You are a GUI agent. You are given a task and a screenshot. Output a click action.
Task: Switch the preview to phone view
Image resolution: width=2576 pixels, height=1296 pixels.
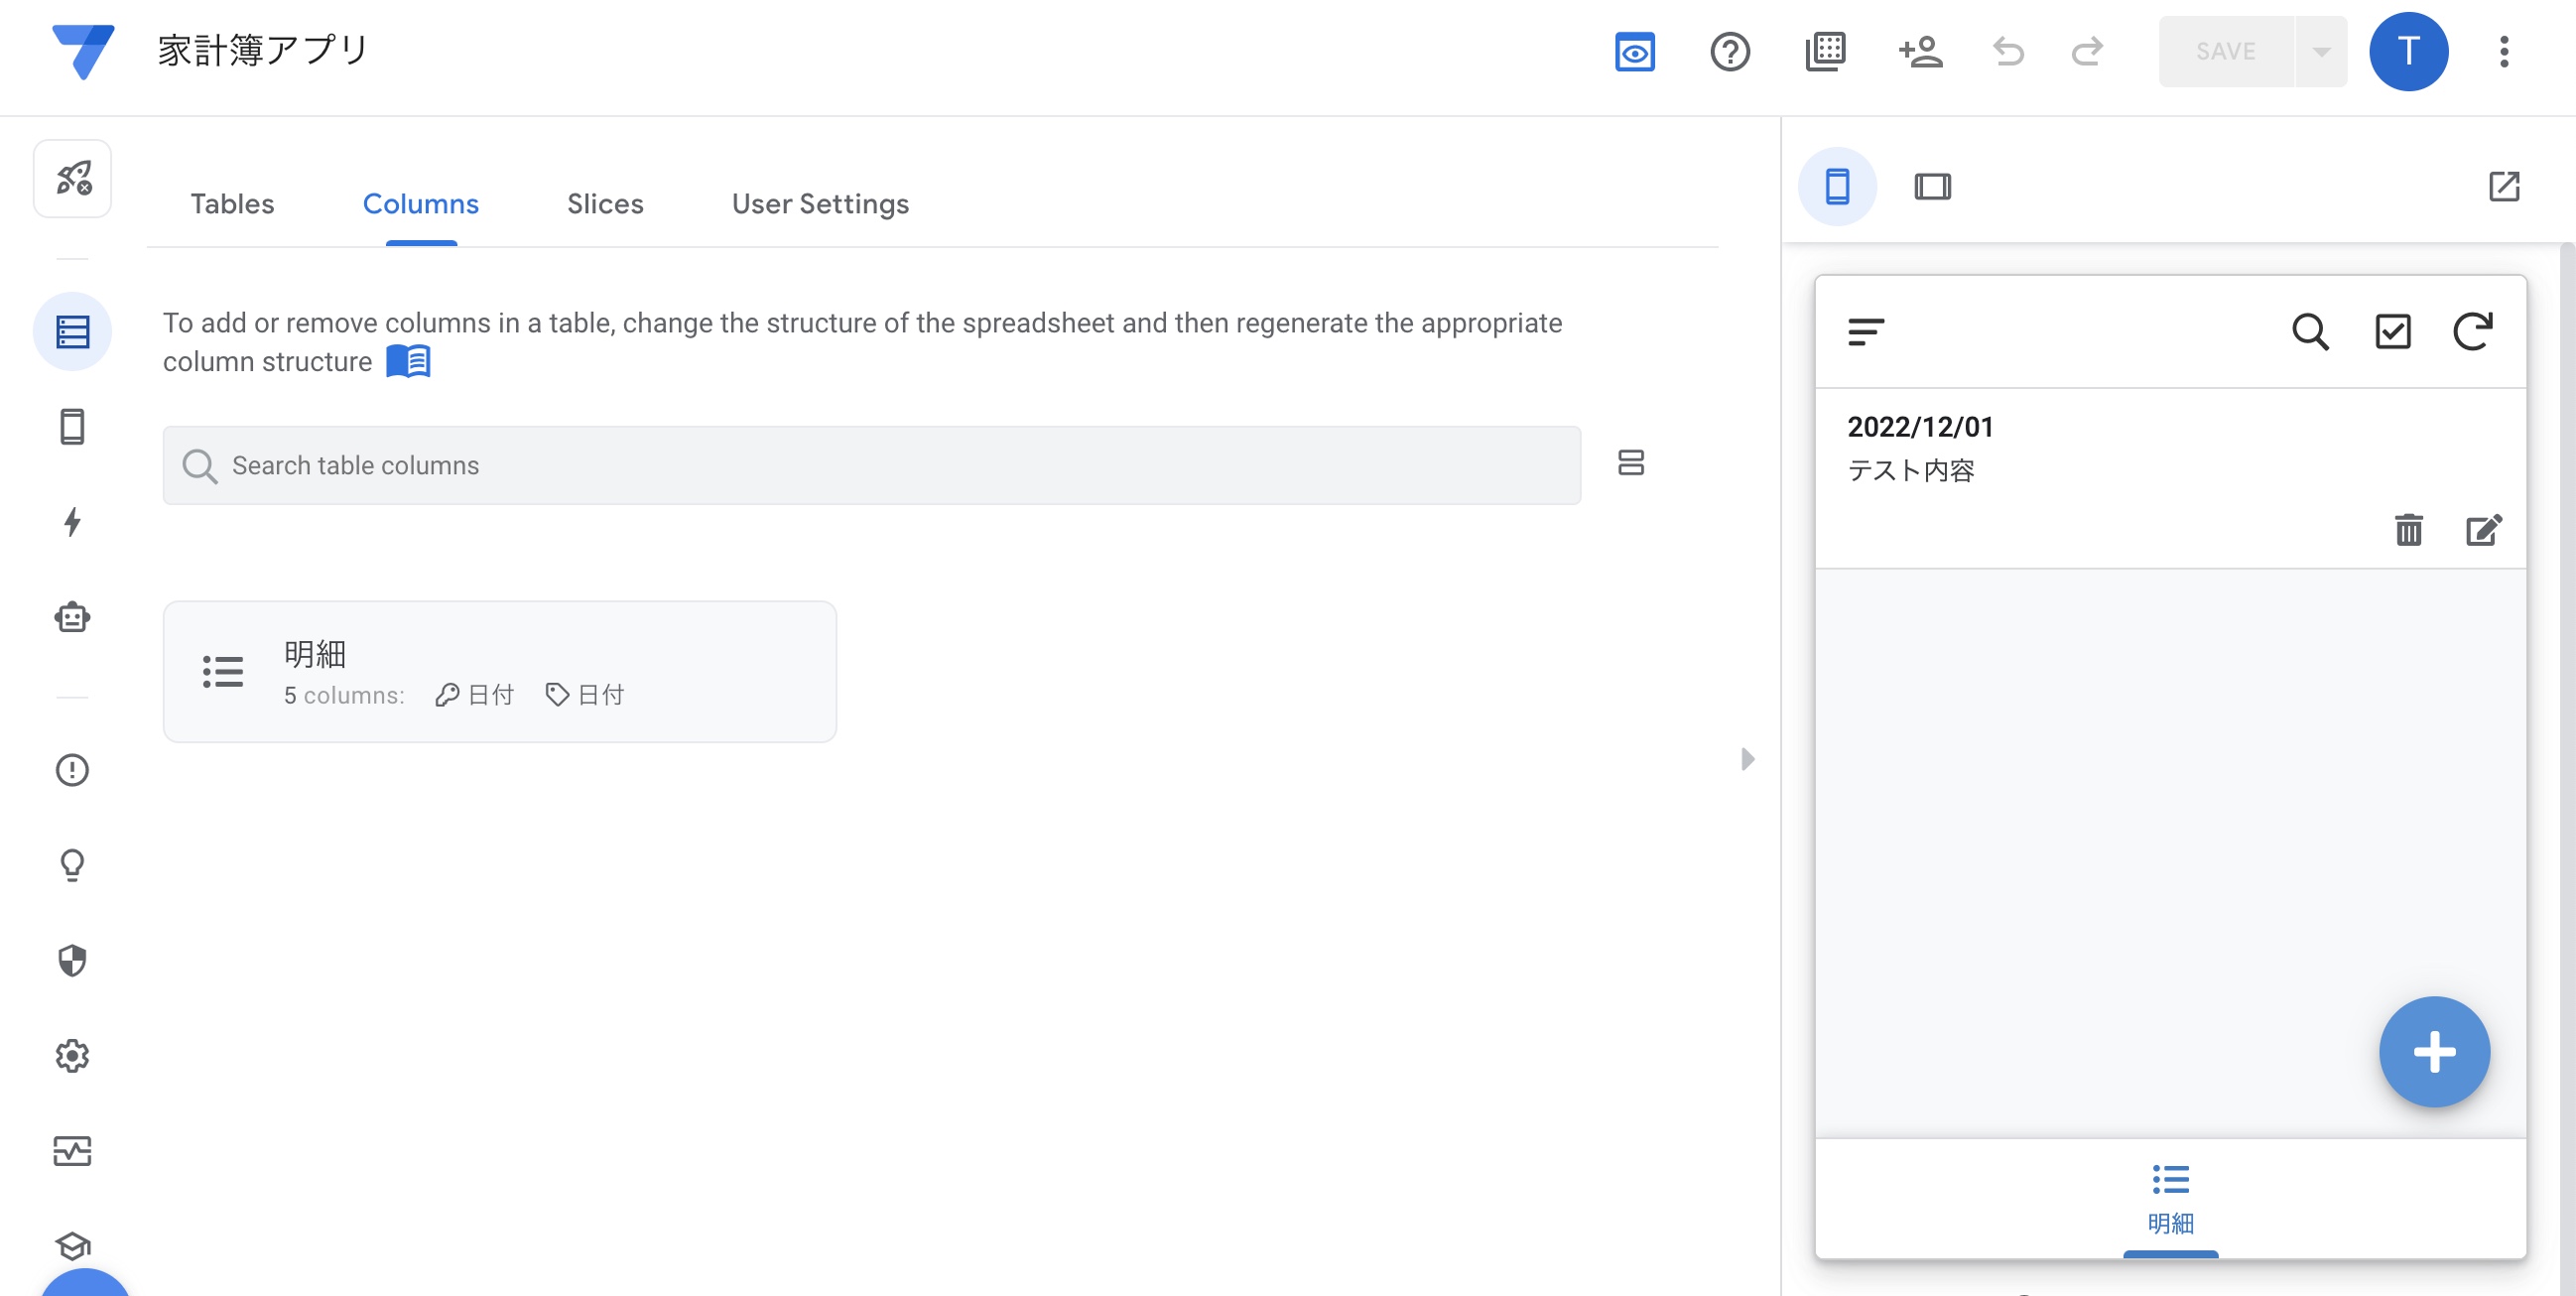click(x=1837, y=186)
